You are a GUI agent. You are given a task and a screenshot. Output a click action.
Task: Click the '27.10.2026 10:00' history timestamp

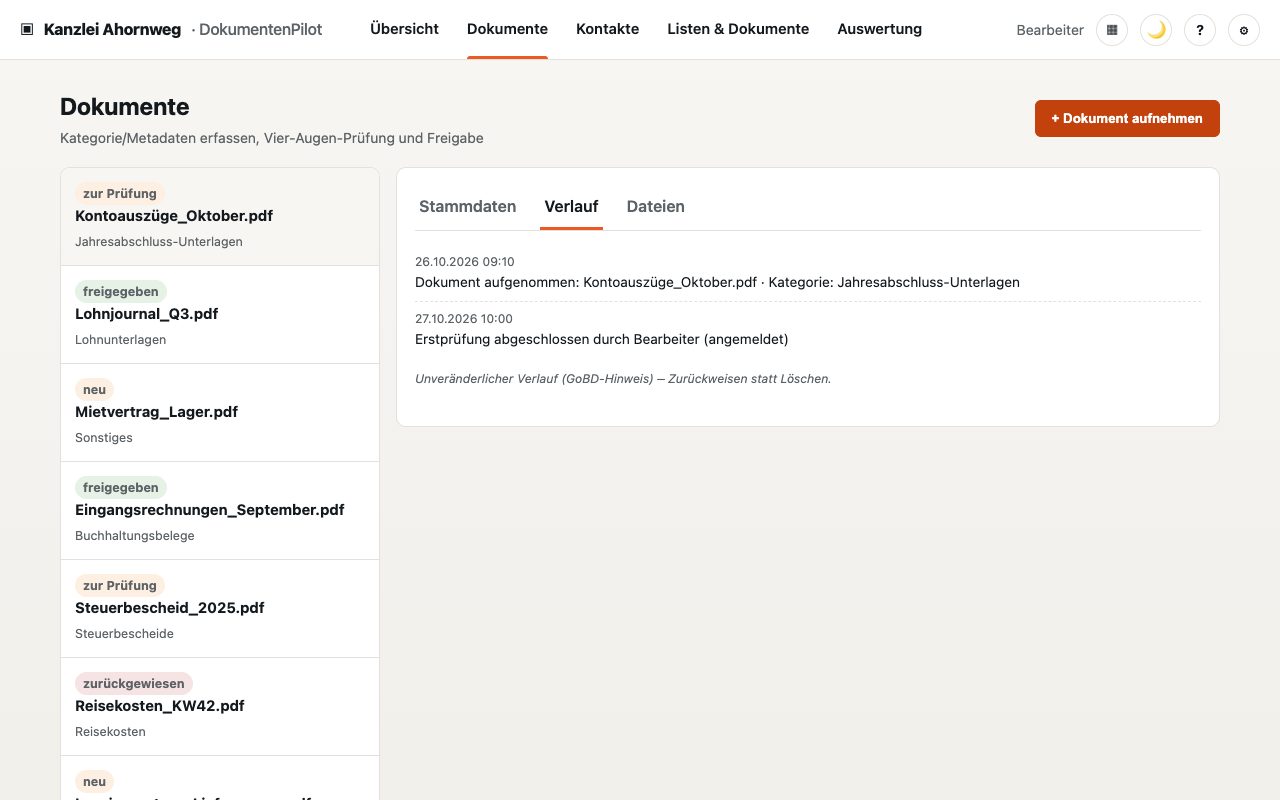[464, 319]
